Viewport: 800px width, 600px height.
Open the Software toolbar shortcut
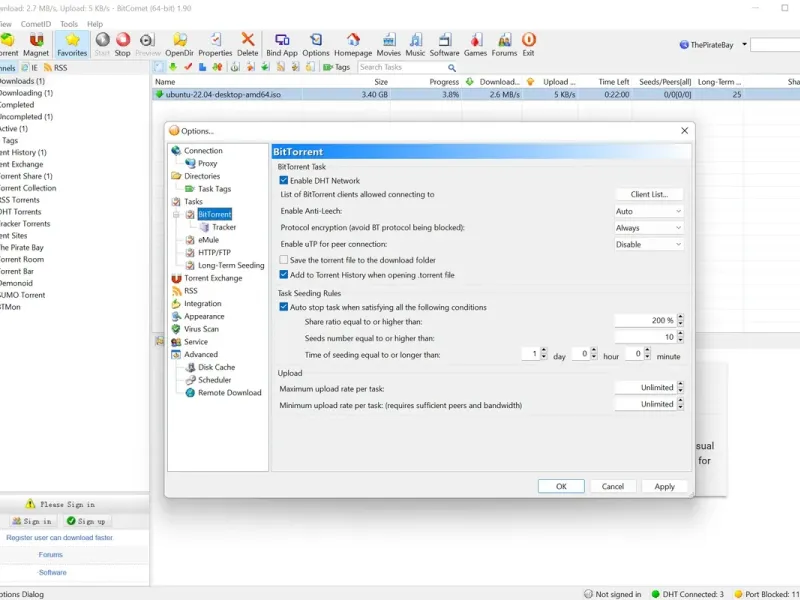444,44
